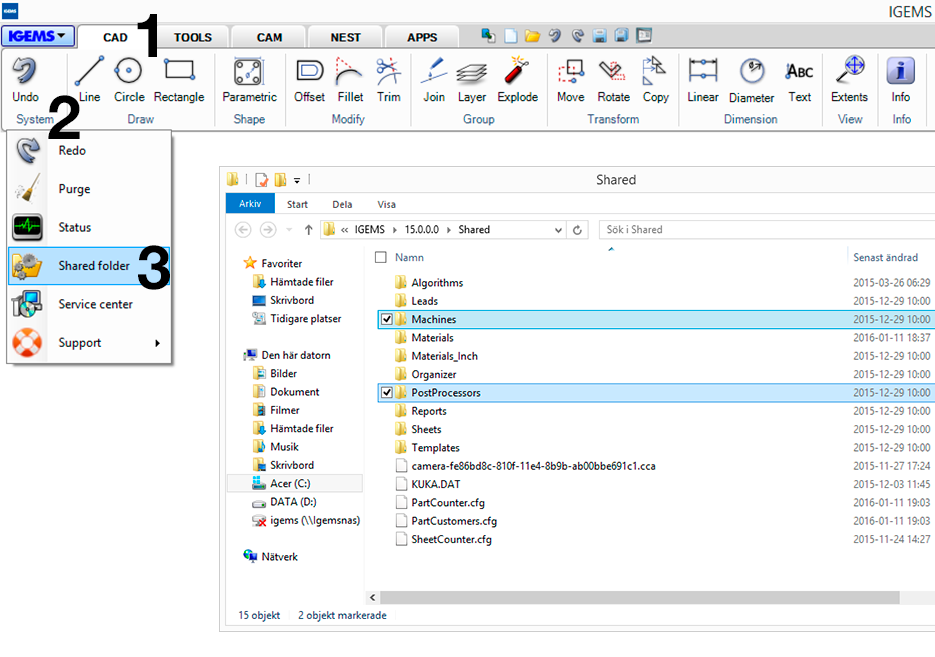Screen dimensions: 935x657
Task: Select the KUKA.DAT file
Action: tap(435, 484)
